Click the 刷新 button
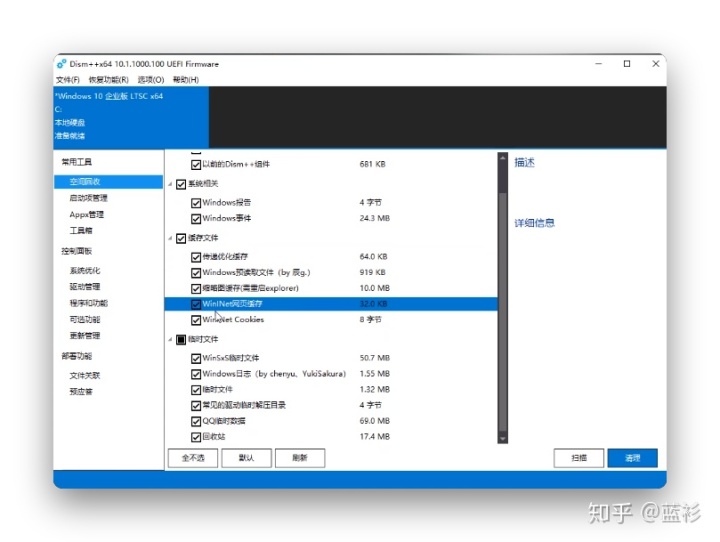The width and height of the screenshot is (720, 542). [x=300, y=458]
